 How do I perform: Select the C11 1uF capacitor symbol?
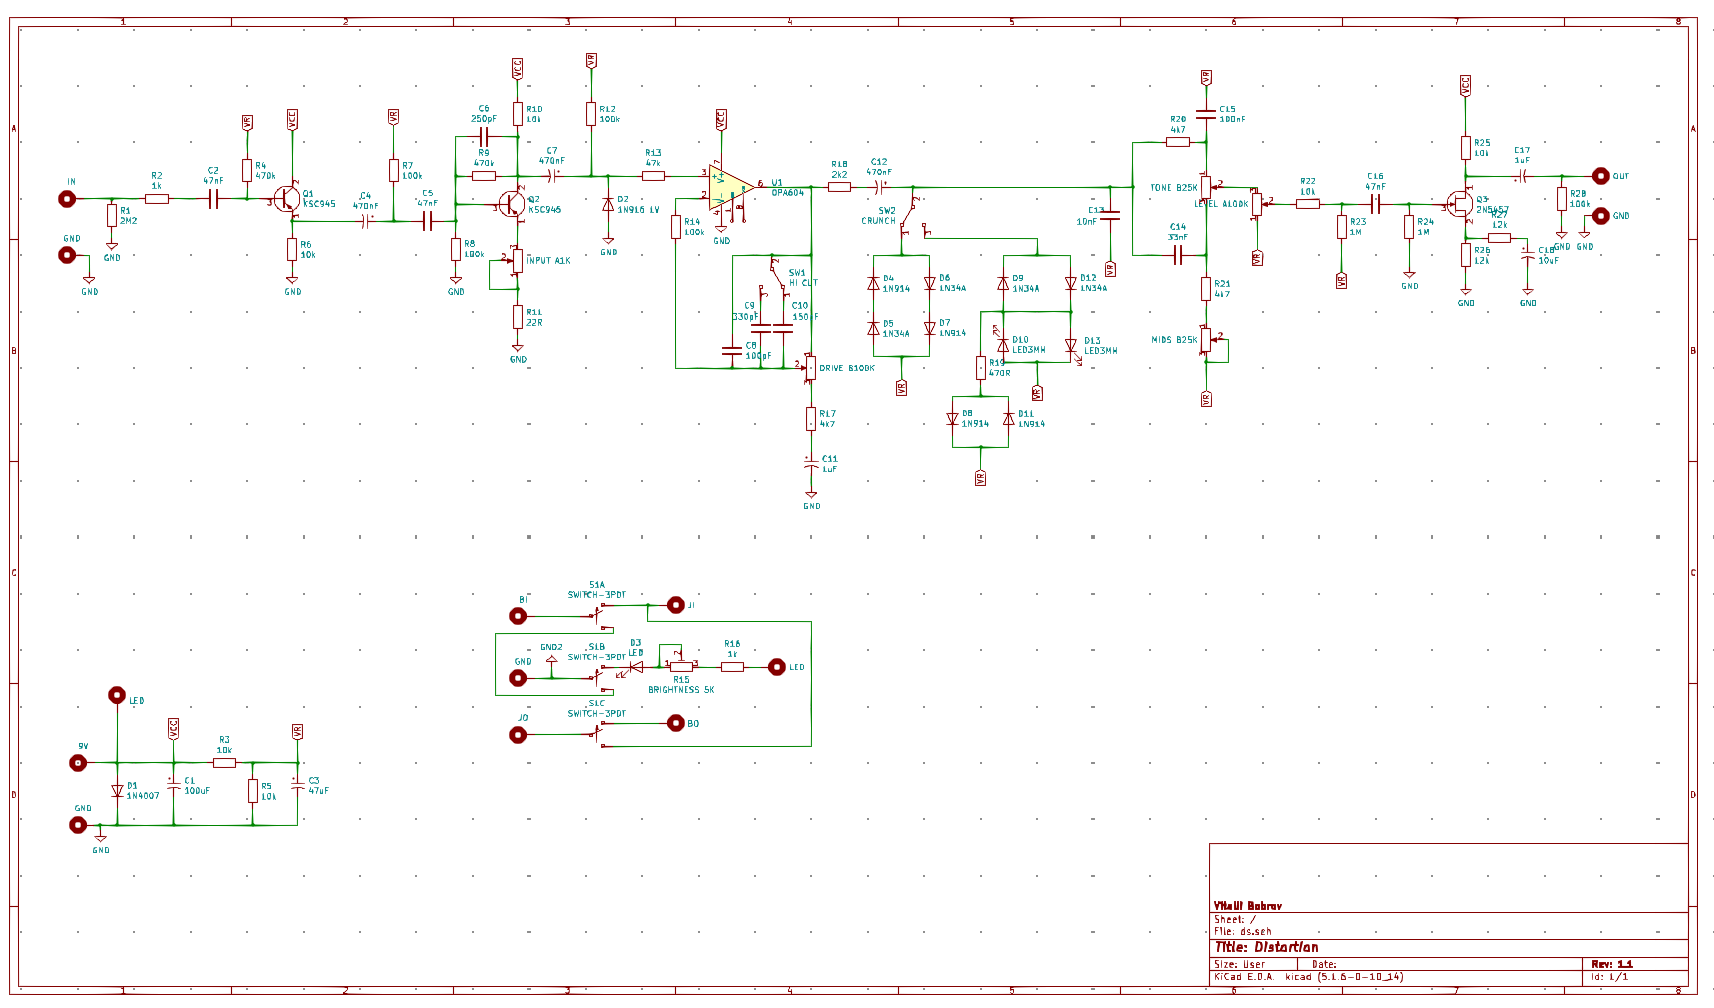811,465
